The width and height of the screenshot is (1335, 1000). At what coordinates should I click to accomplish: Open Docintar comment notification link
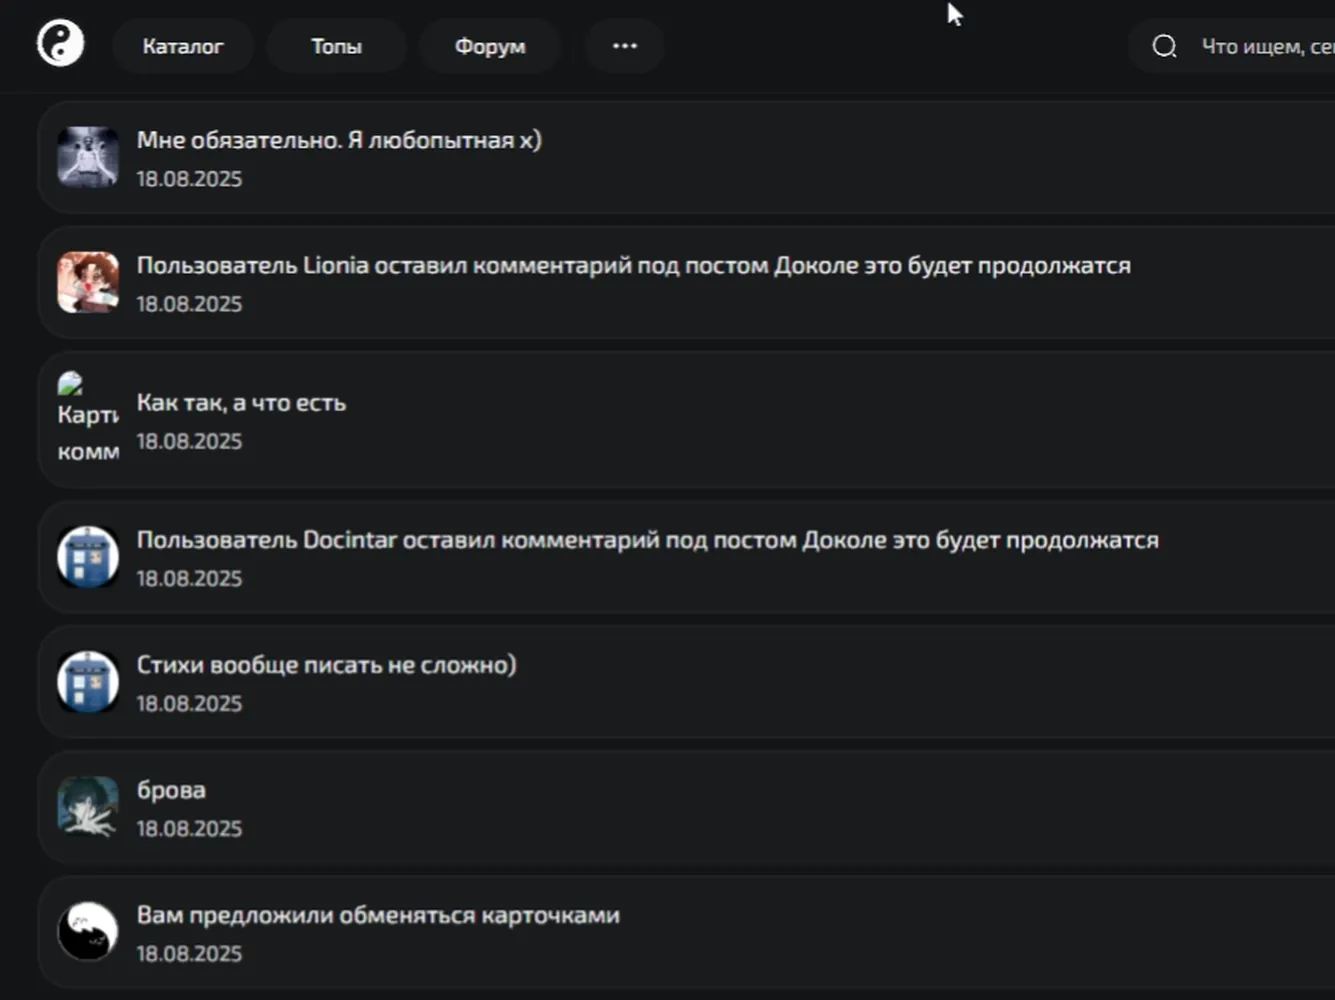(x=648, y=540)
